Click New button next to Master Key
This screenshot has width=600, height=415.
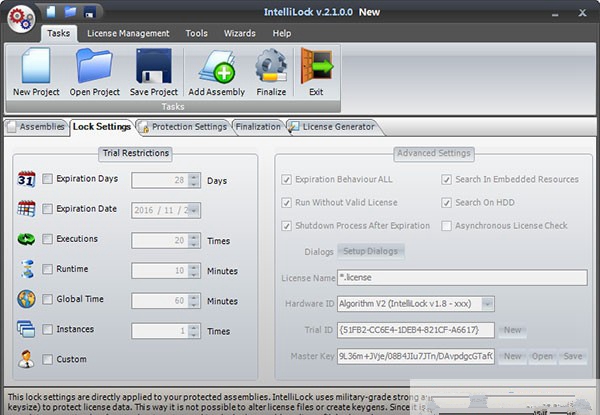pos(512,356)
